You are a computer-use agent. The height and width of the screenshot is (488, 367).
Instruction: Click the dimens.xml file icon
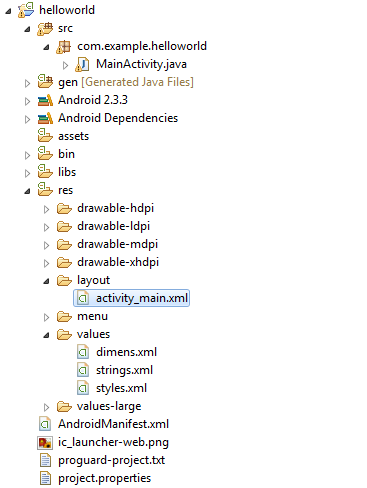[x=83, y=352]
